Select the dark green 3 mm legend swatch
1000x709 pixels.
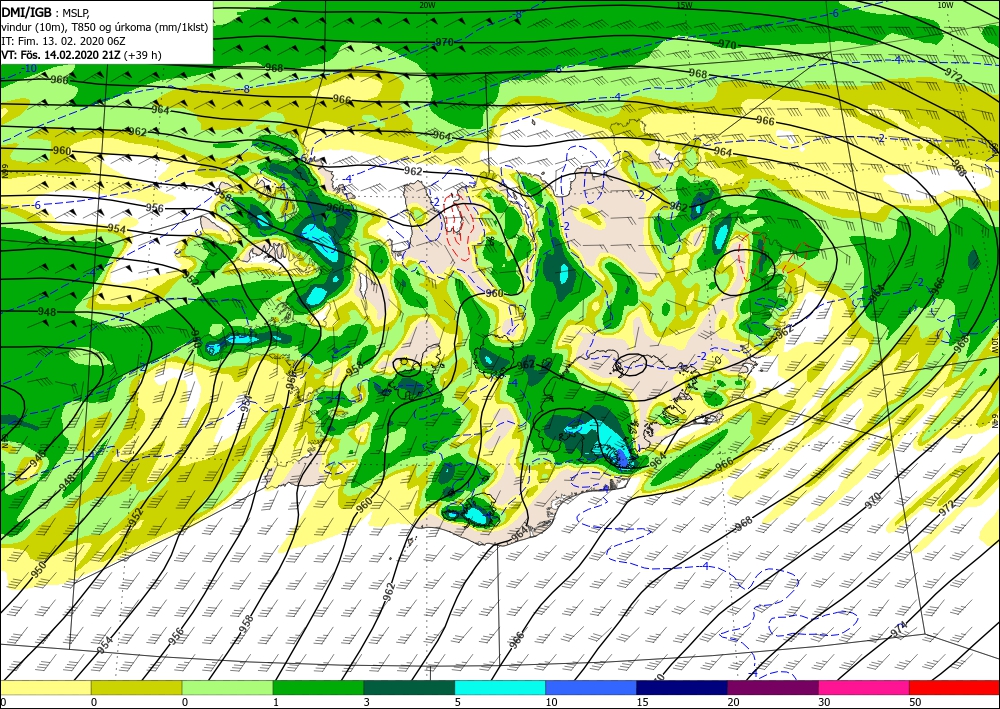[x=409, y=687]
